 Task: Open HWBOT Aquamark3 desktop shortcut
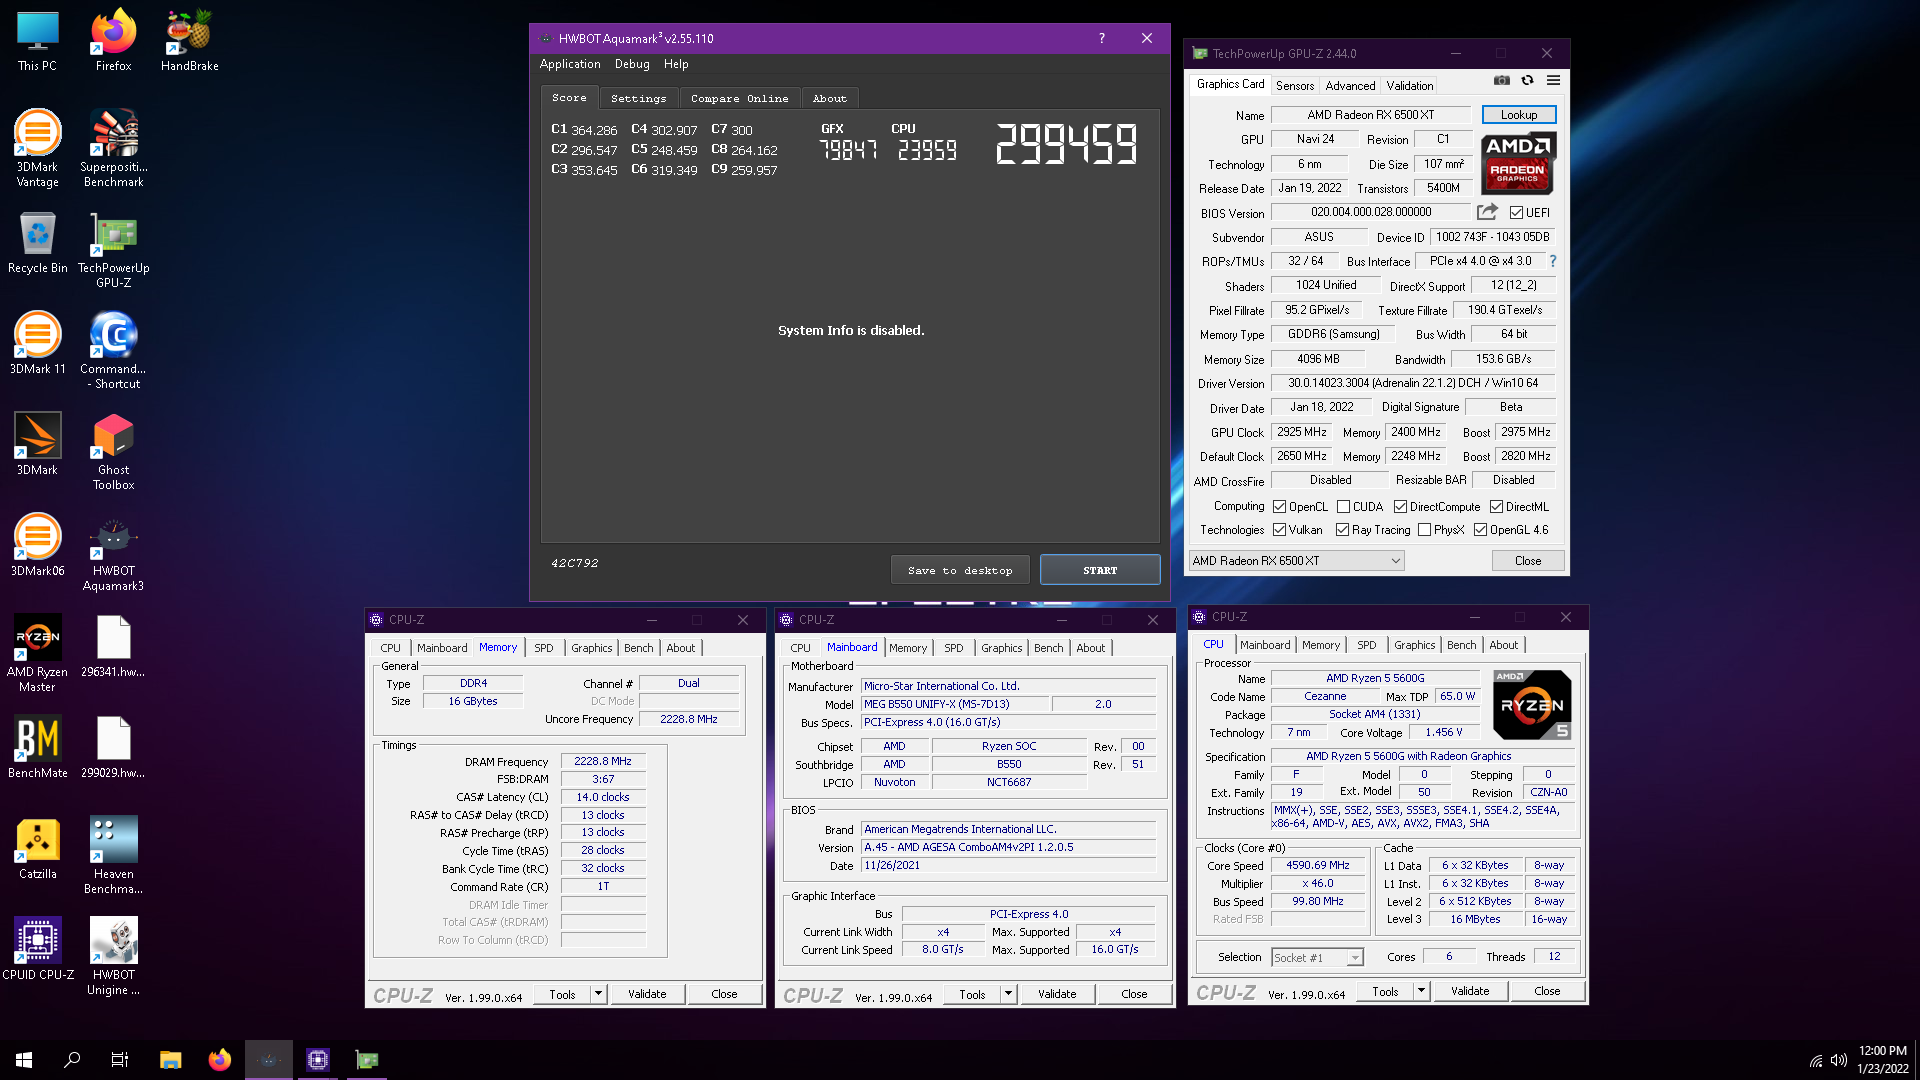click(x=113, y=553)
